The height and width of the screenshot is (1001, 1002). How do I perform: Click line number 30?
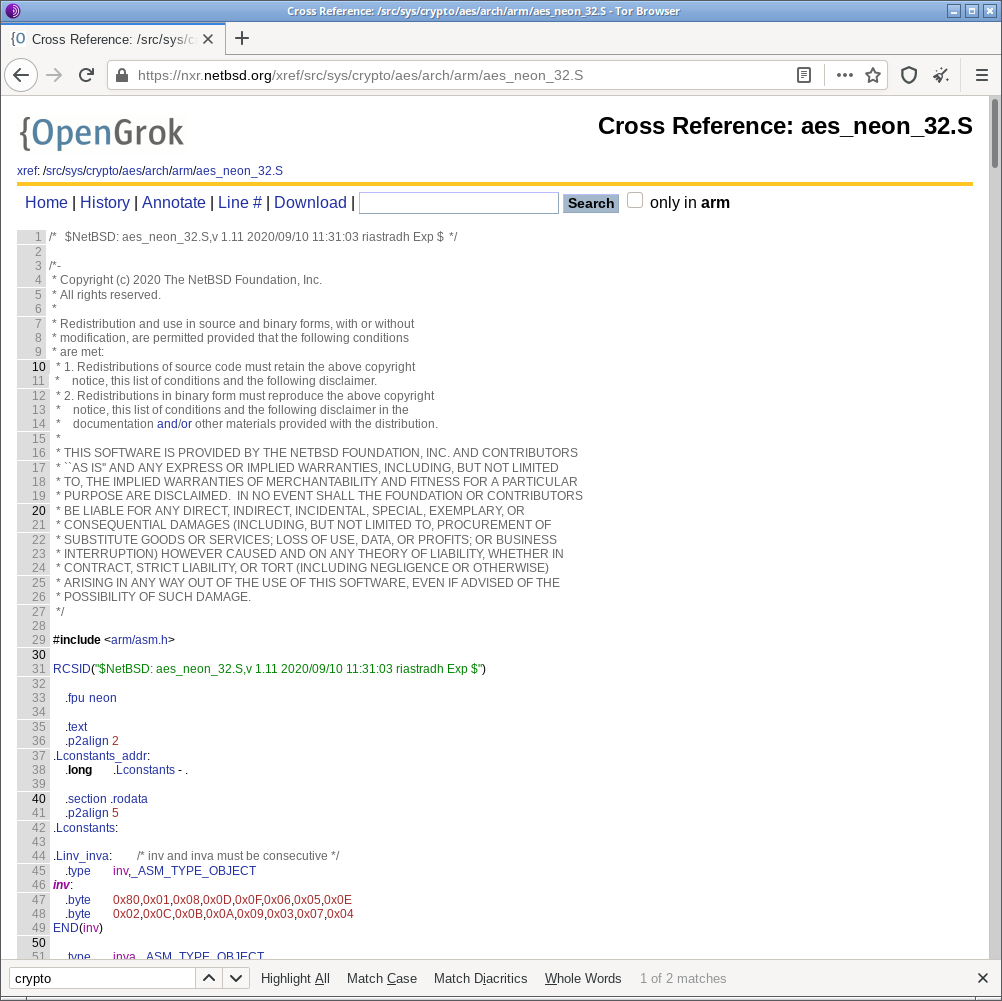pyautogui.click(x=38, y=655)
